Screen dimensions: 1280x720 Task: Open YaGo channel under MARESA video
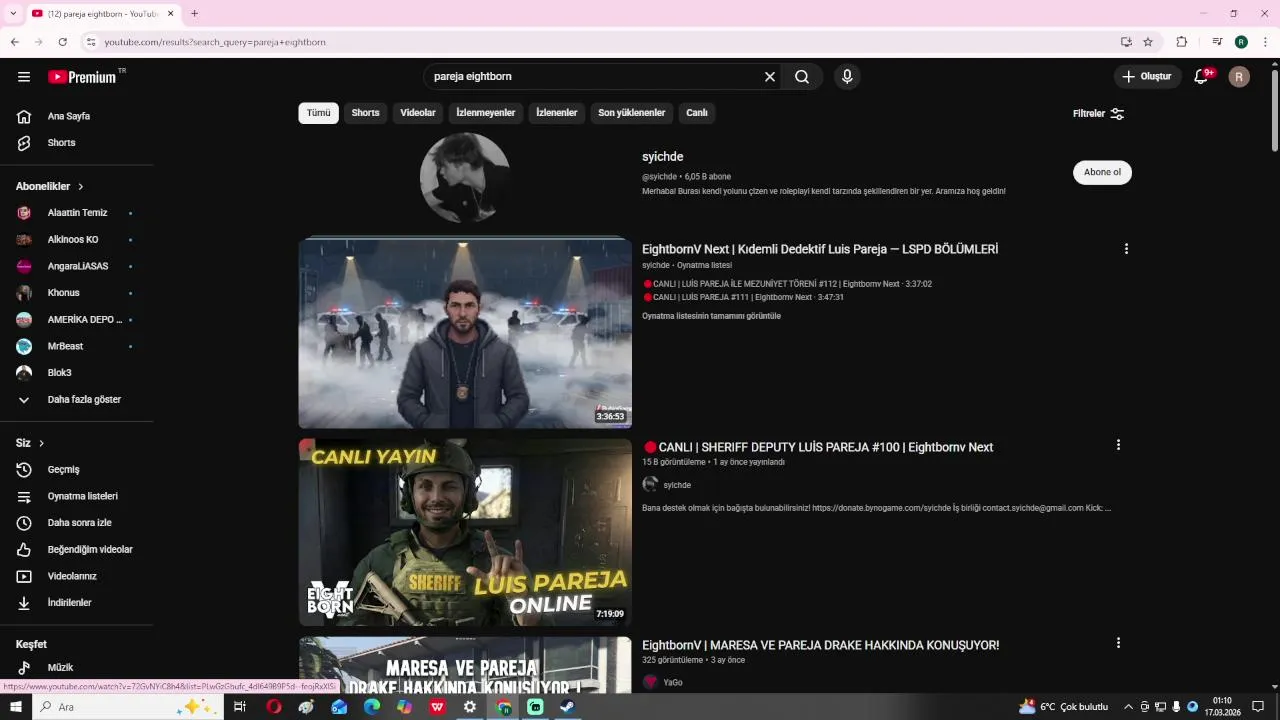click(673, 682)
